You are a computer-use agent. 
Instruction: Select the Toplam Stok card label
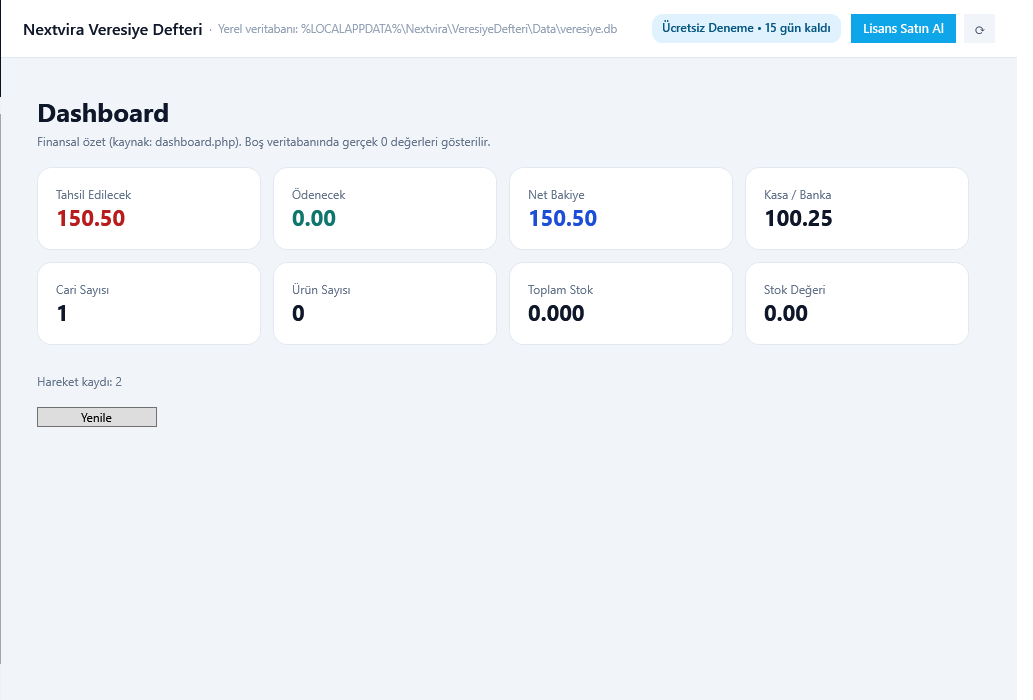tap(561, 290)
